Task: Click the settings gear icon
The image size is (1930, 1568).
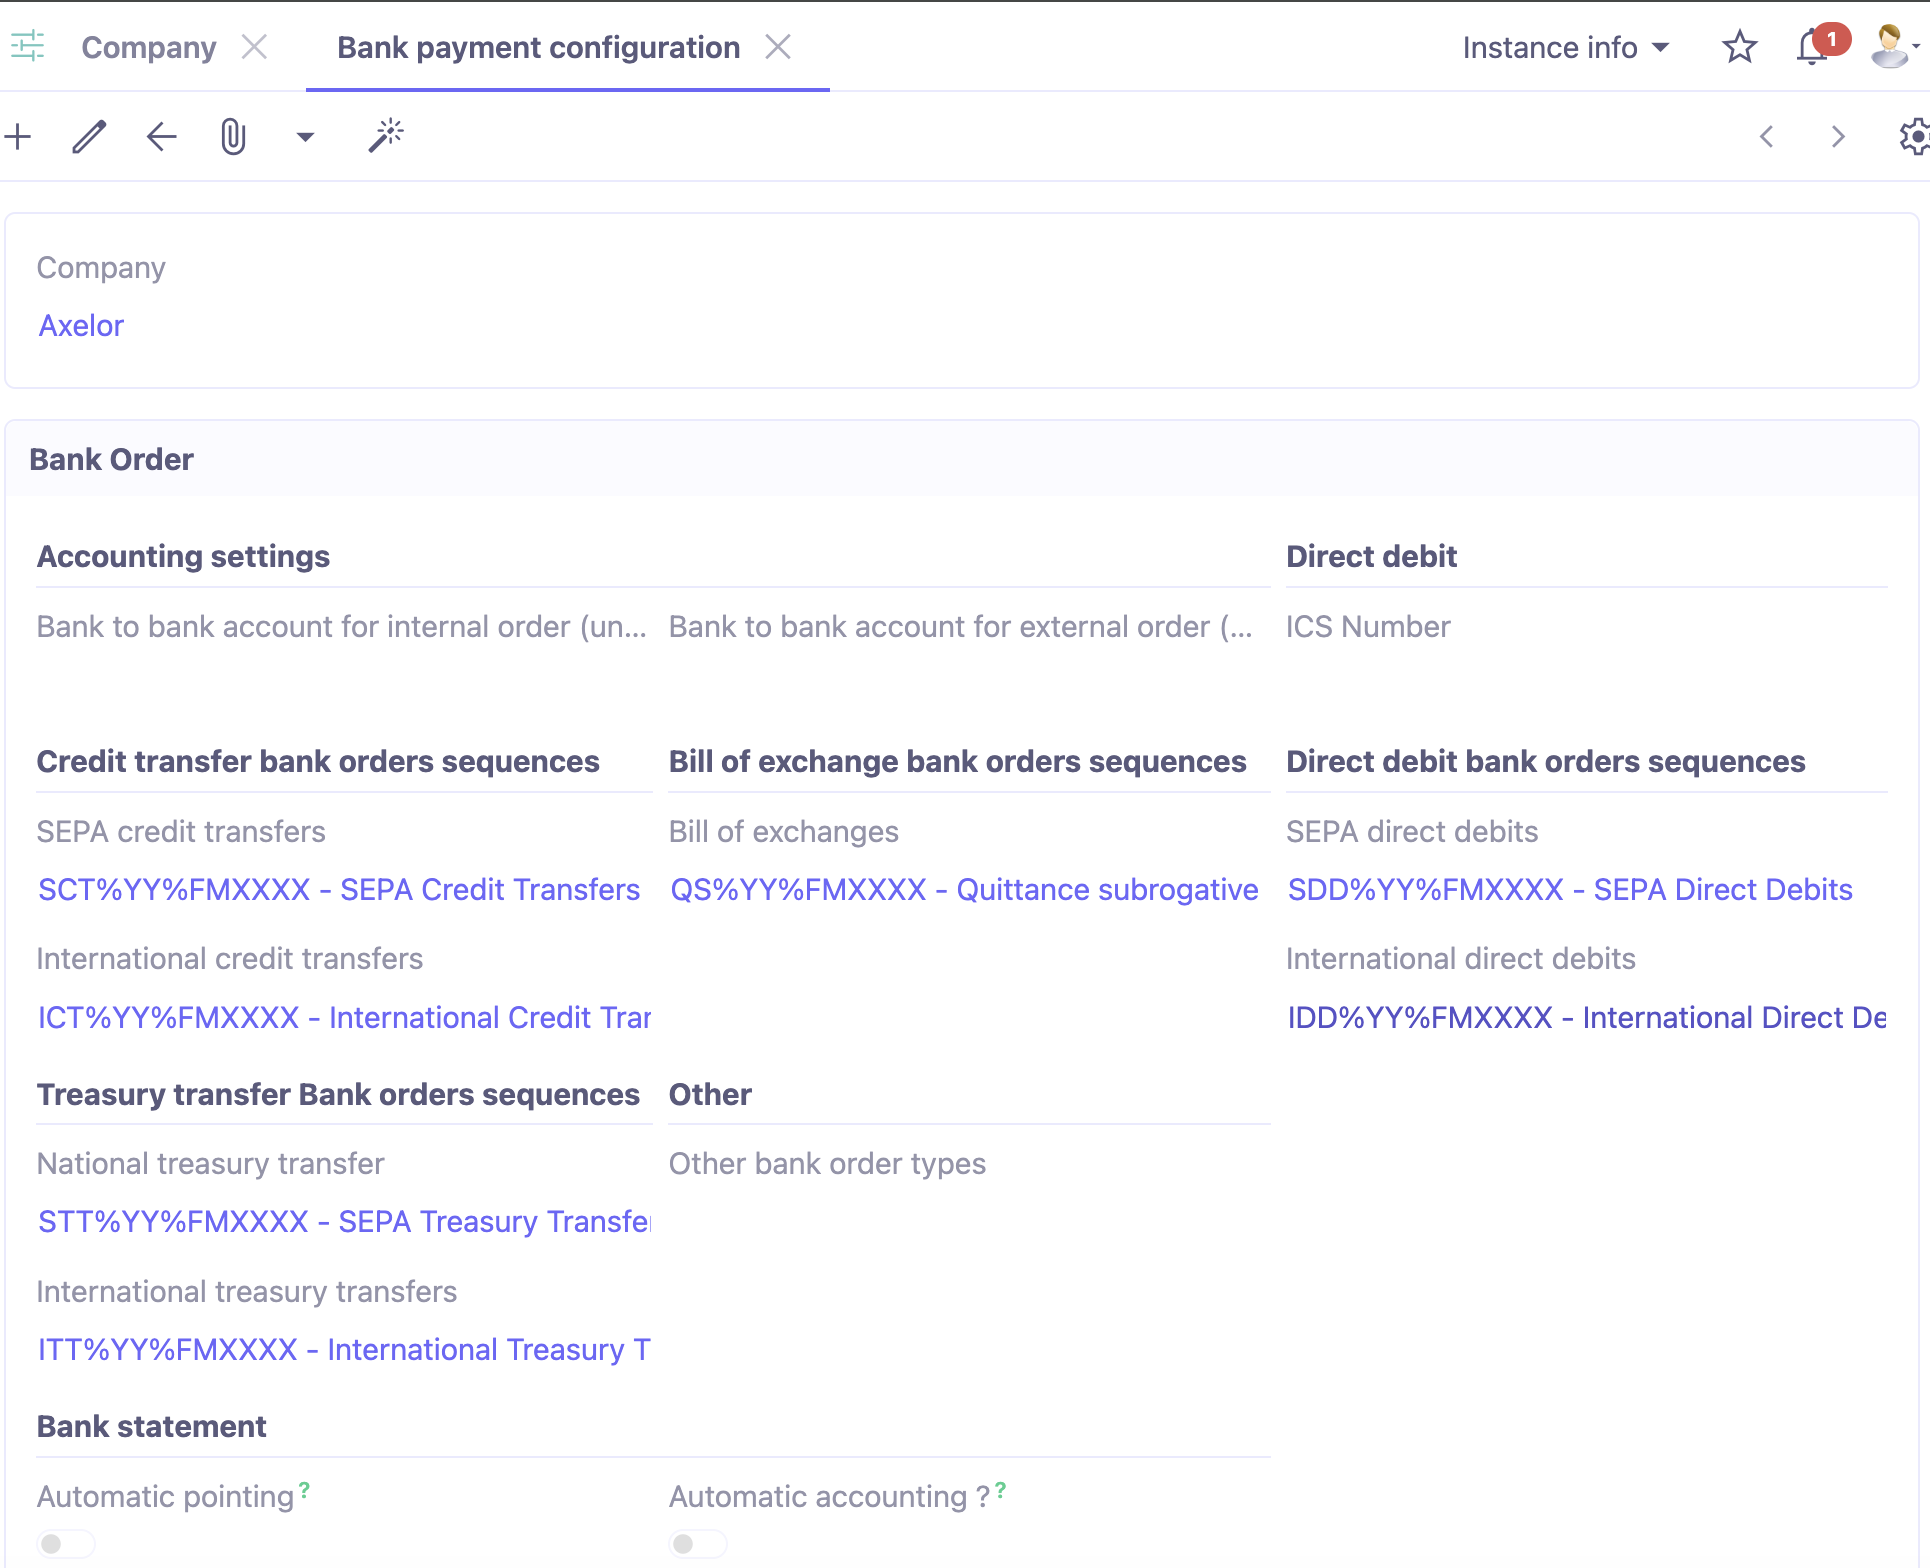Action: [1914, 137]
